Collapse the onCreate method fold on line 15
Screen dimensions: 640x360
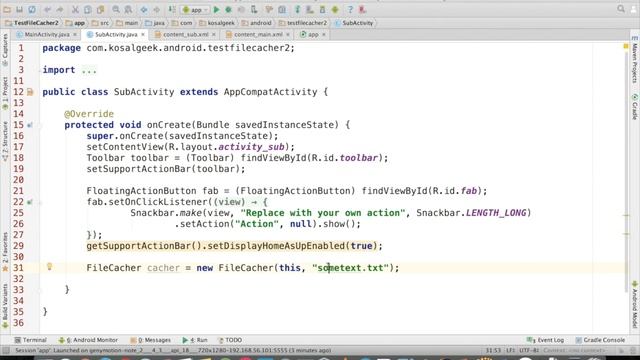[x=40, y=125]
